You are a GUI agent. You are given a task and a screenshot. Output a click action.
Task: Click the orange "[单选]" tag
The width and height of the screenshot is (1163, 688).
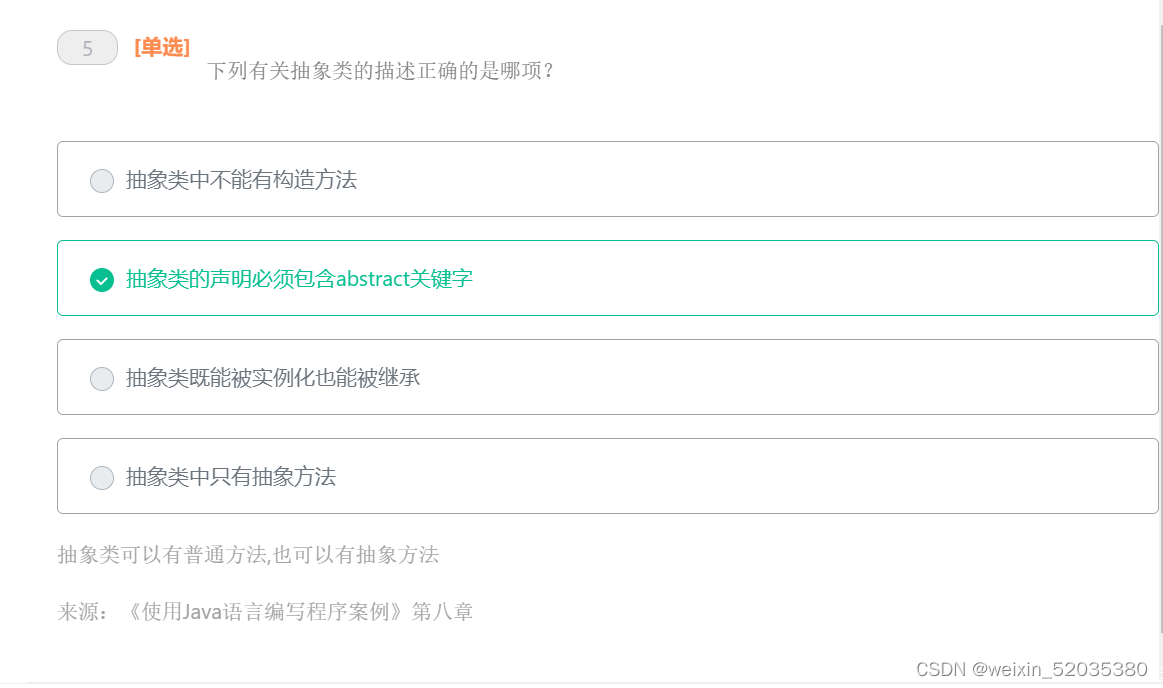pos(160,47)
